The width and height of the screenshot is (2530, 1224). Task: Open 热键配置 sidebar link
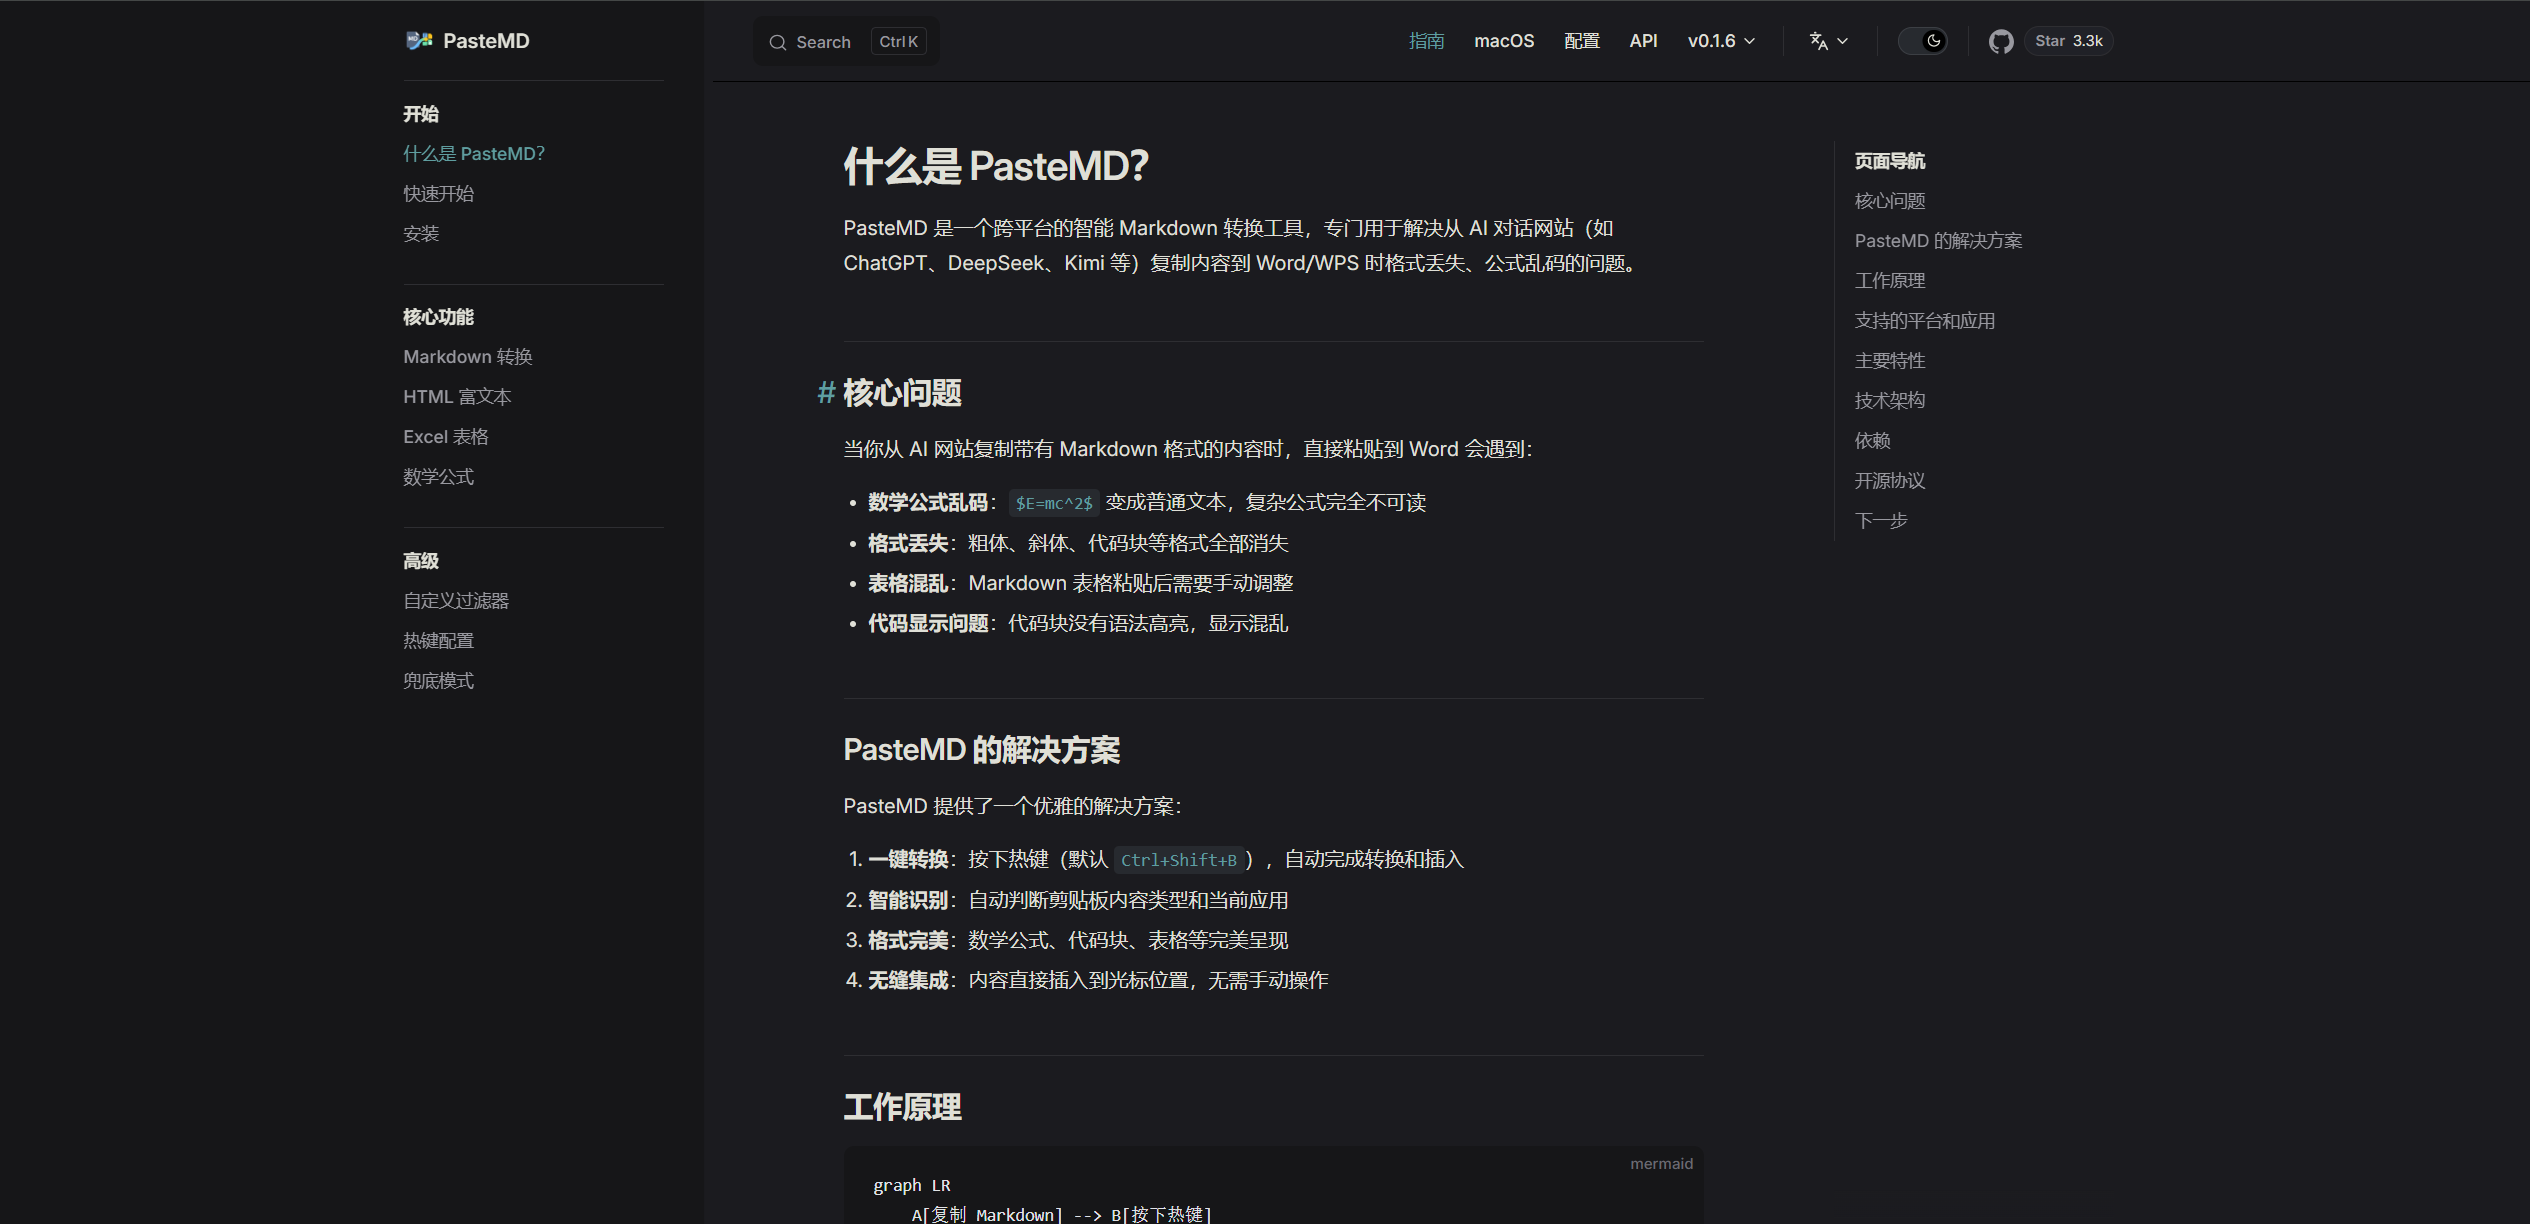pos(438,641)
